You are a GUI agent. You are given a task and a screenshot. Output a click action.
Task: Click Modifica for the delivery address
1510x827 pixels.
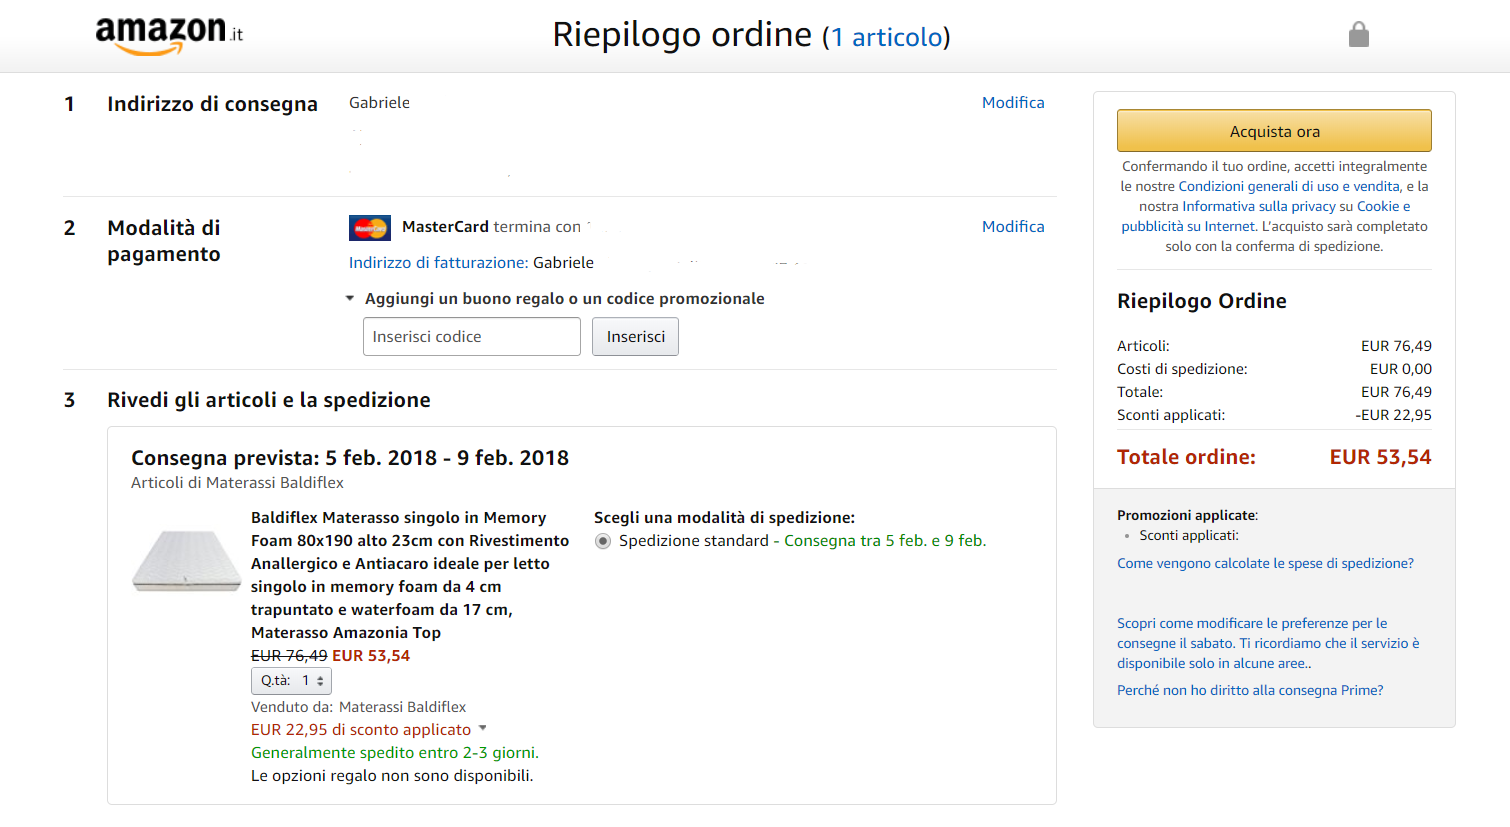1012,103
